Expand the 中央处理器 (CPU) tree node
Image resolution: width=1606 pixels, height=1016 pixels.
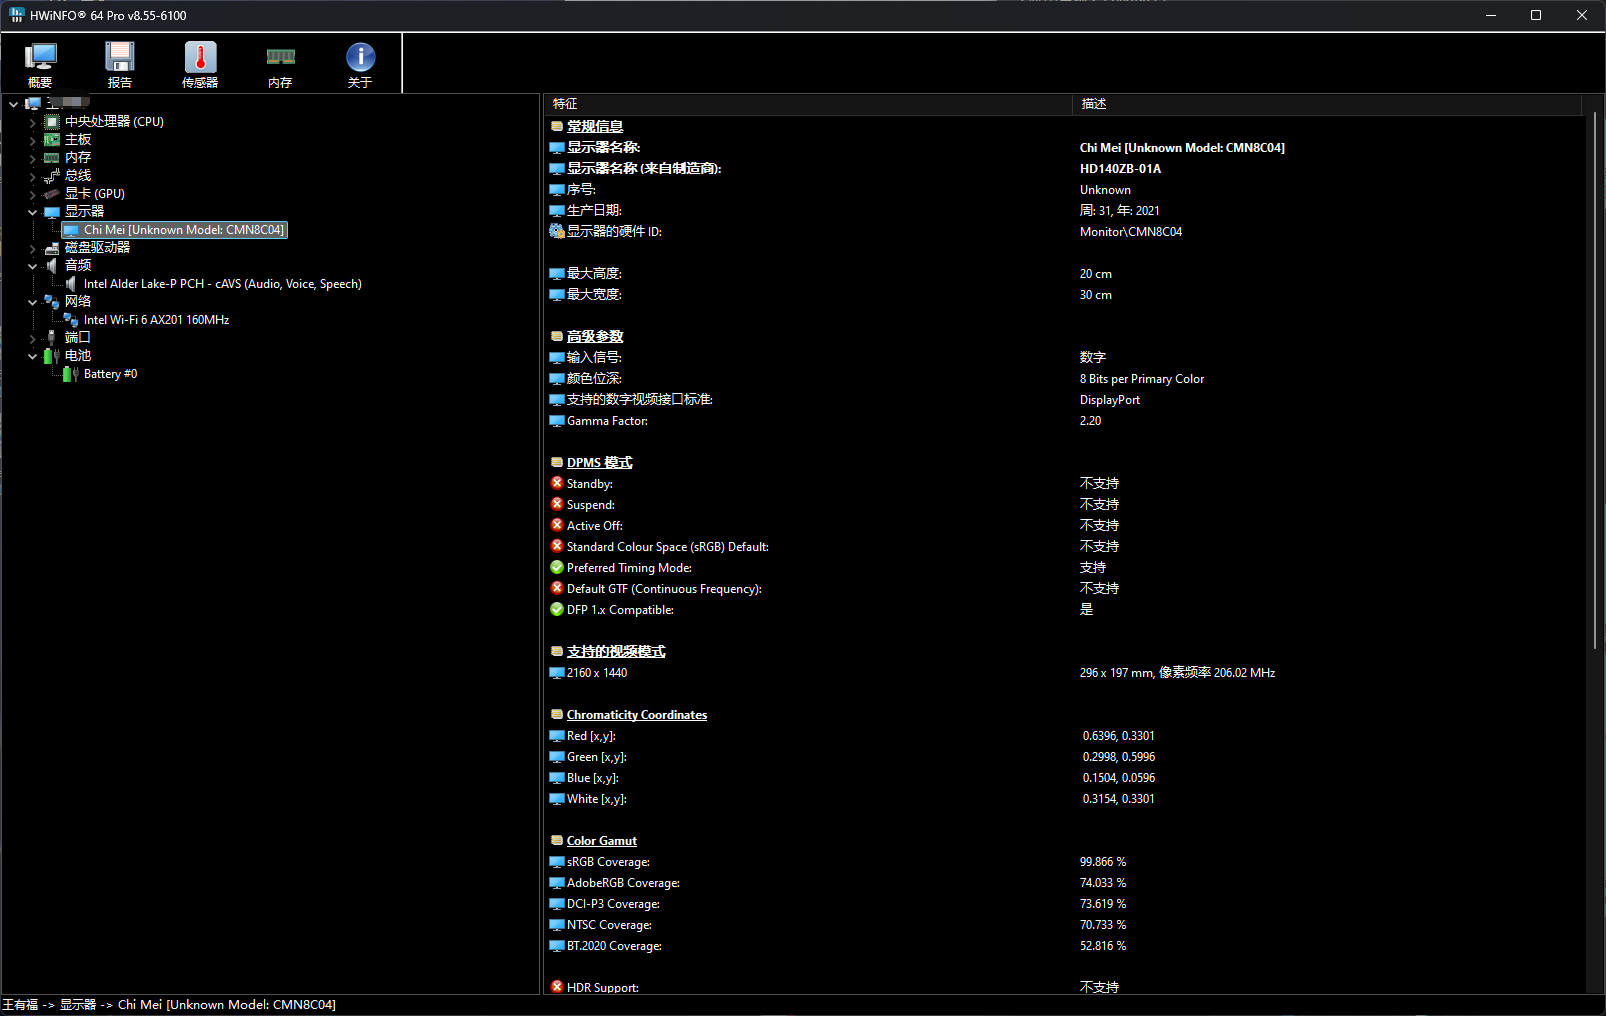point(32,123)
